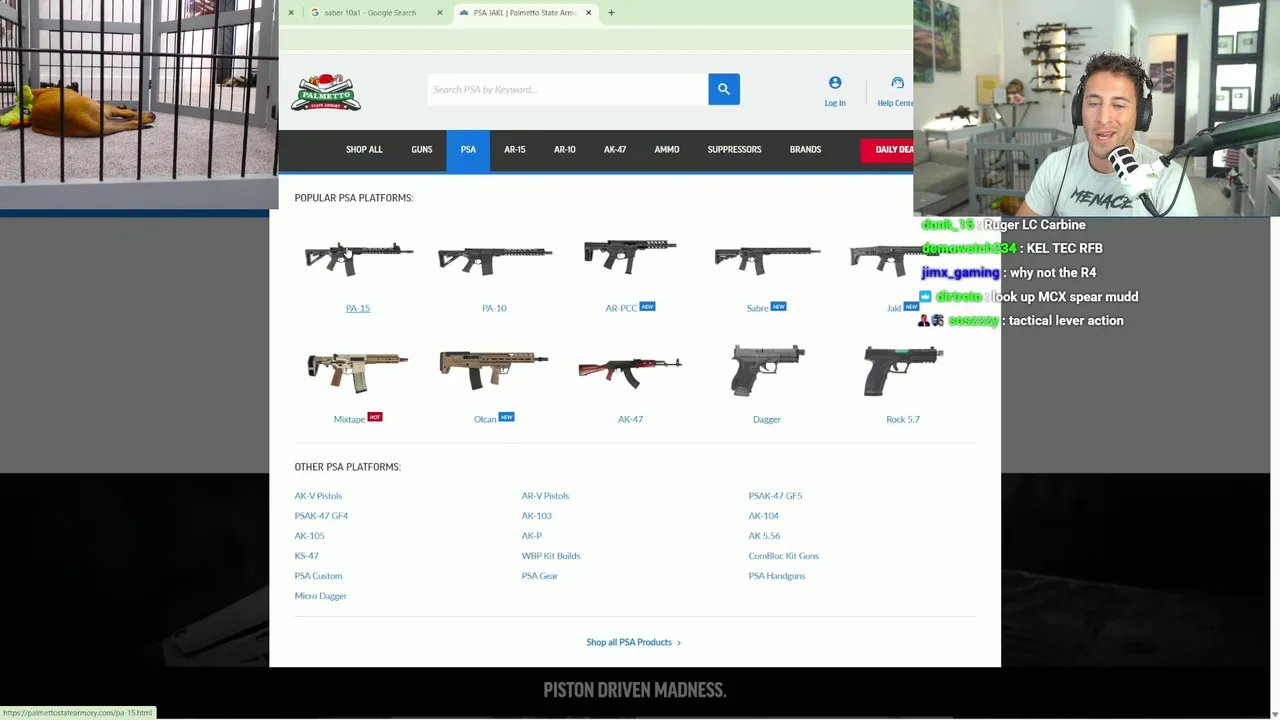Open the AK-103 link
Screen dimensions: 1280x720
click(x=536, y=516)
